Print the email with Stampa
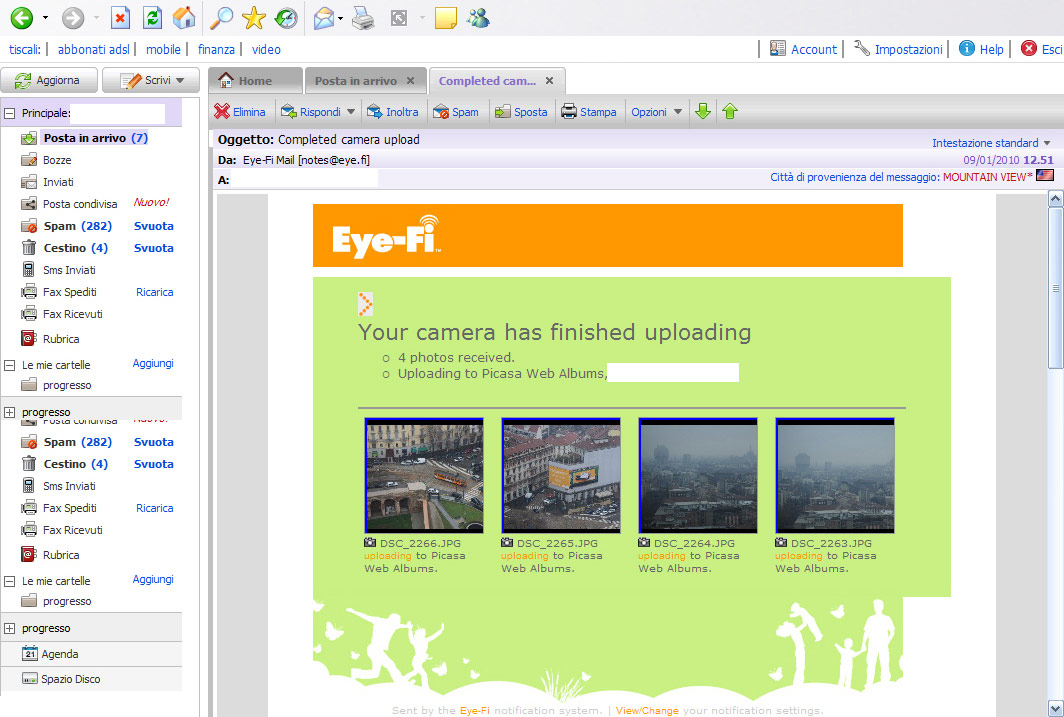 pyautogui.click(x=588, y=112)
